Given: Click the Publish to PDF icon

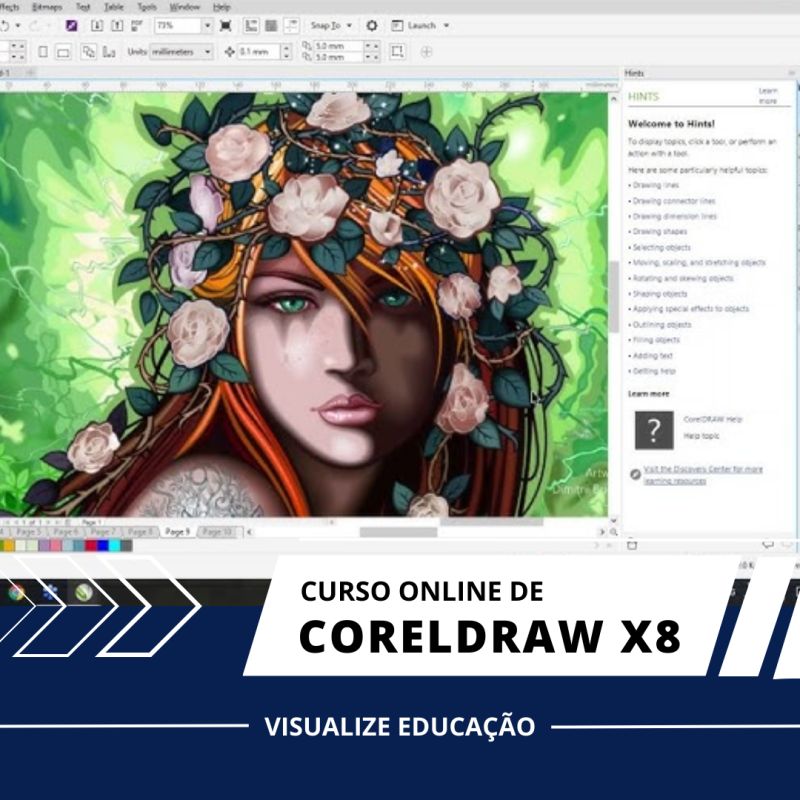Looking at the screenshot, I should click(137, 26).
